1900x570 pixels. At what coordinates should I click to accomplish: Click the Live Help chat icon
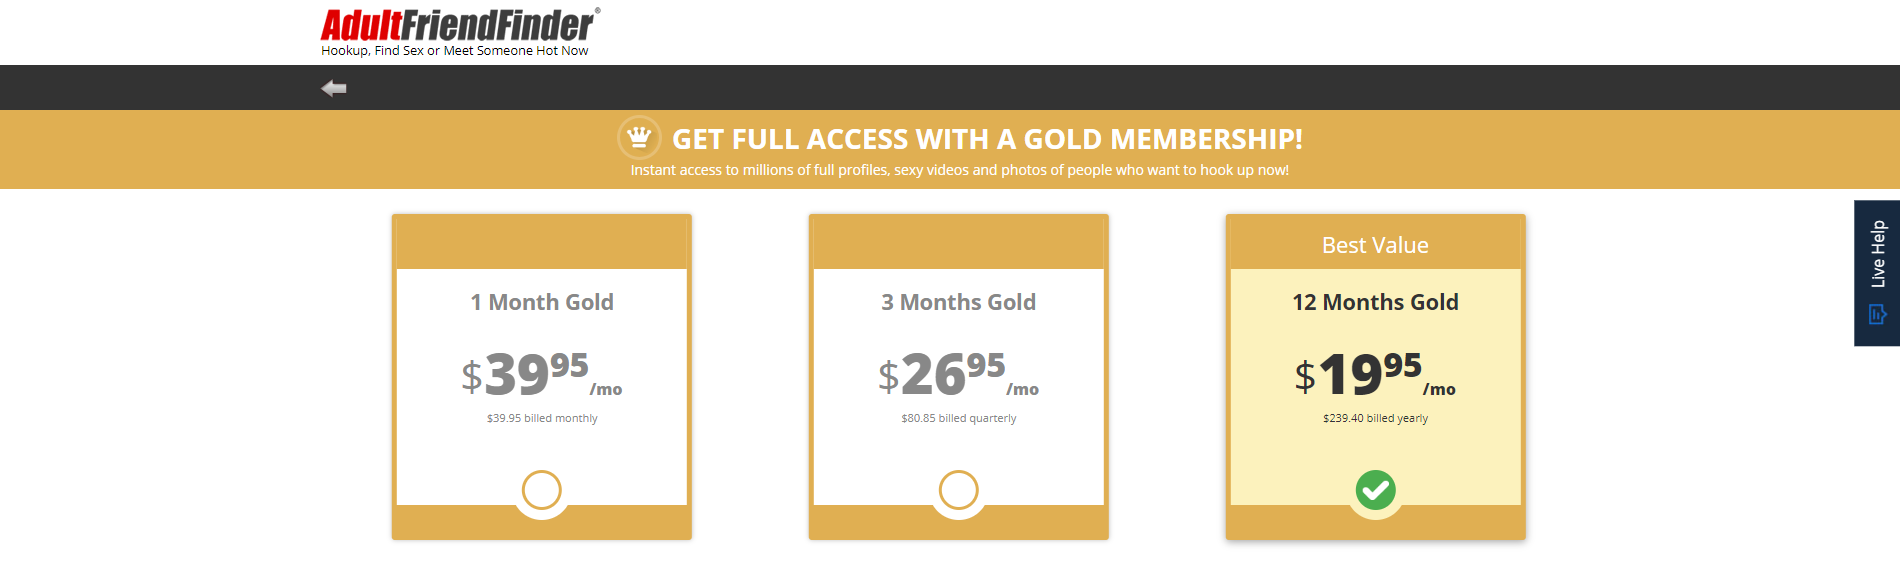(1877, 315)
